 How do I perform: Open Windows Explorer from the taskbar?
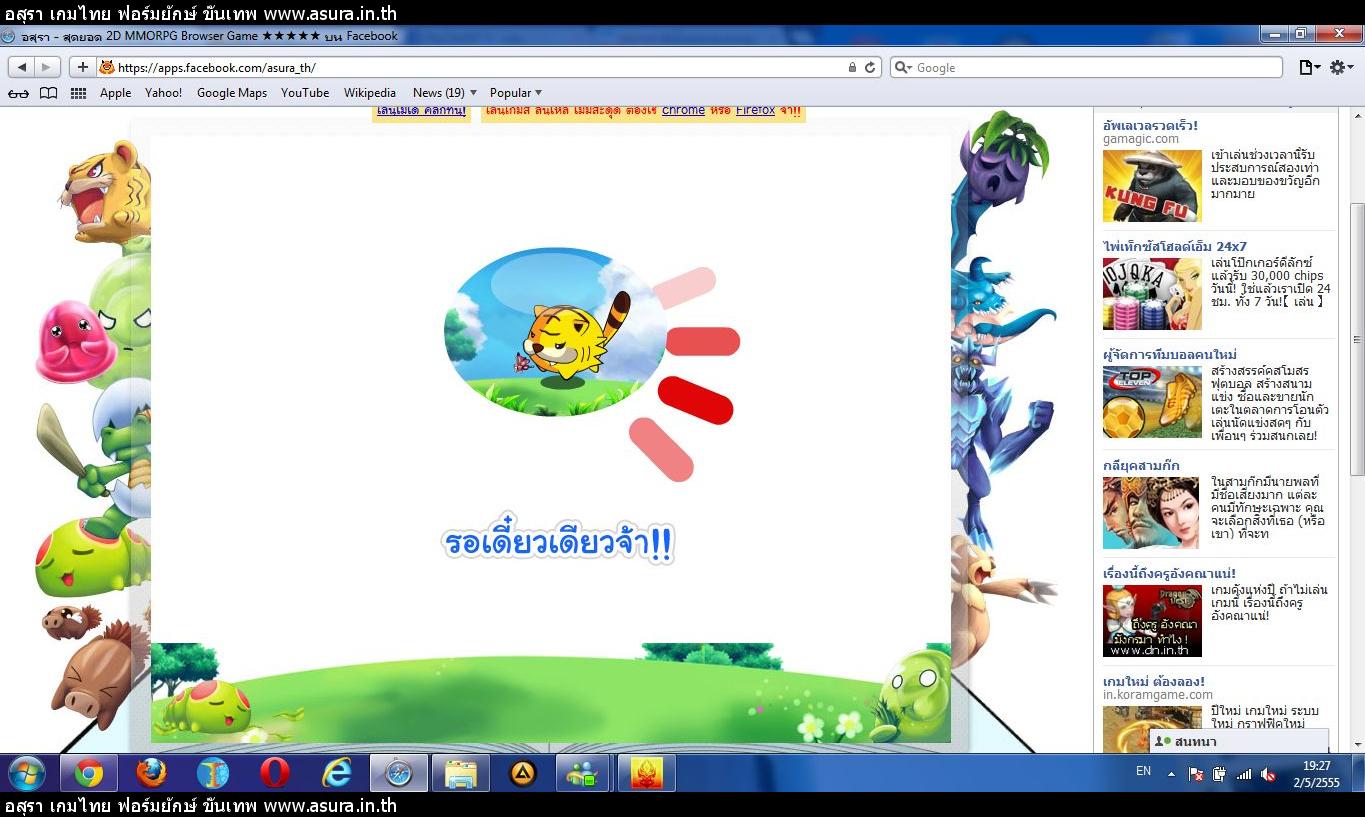pos(461,773)
